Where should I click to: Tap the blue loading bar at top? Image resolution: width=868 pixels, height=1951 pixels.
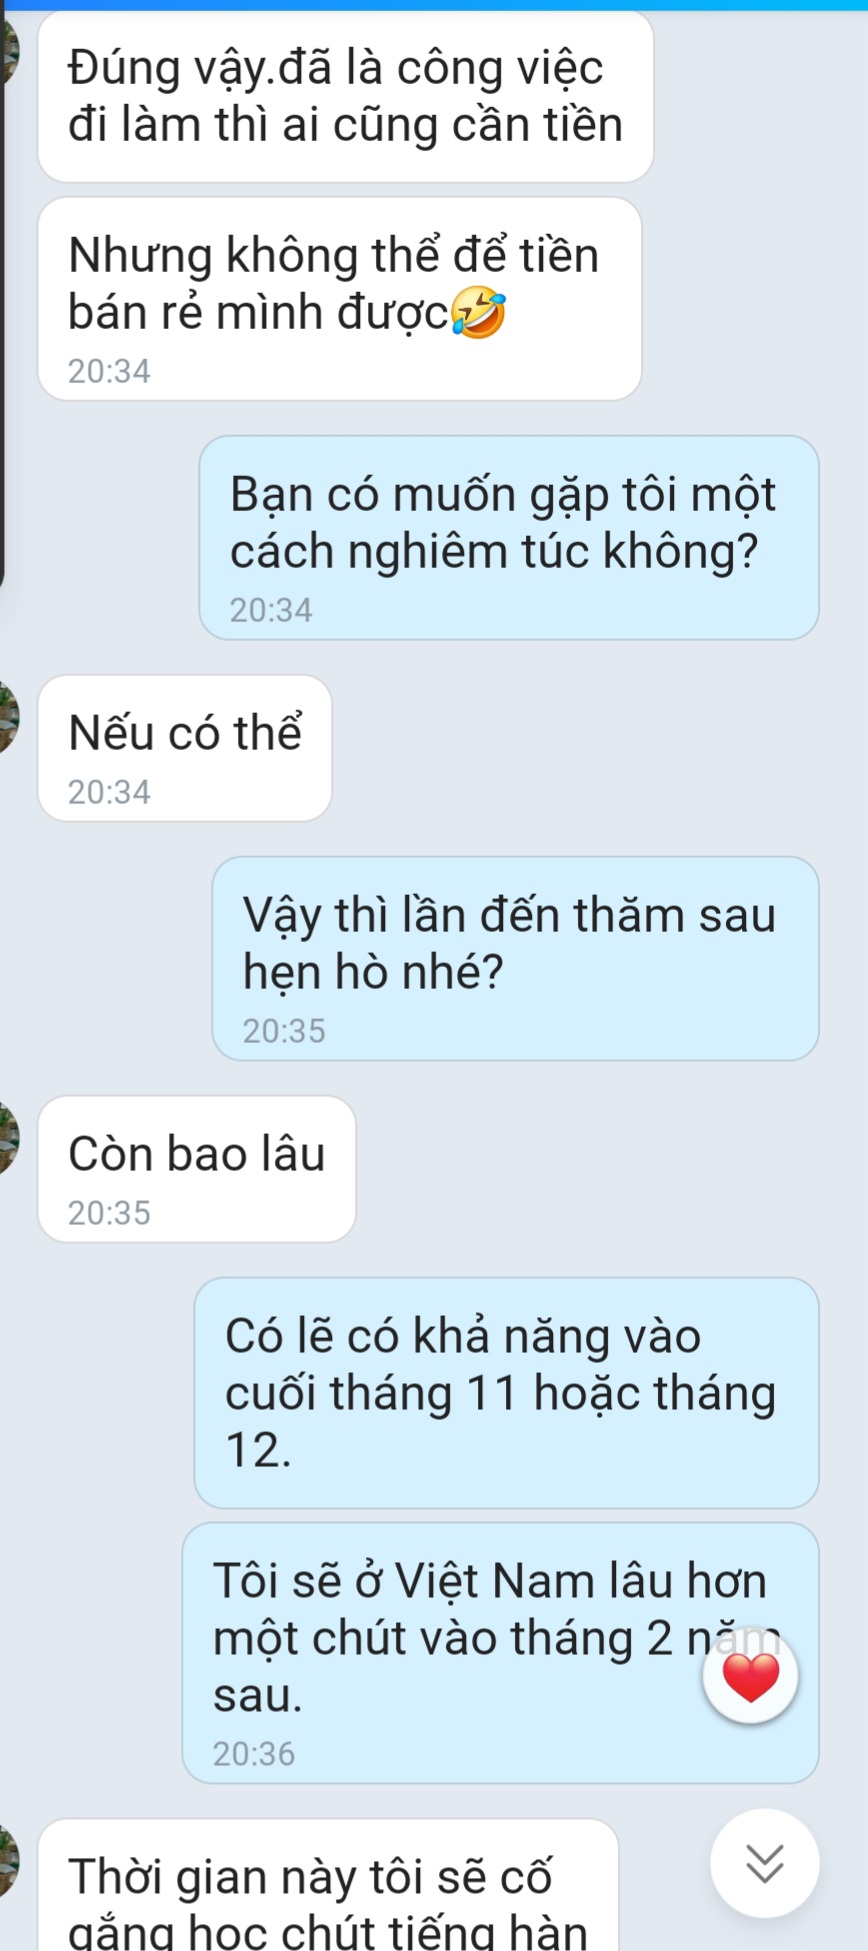pyautogui.click(x=434, y=5)
